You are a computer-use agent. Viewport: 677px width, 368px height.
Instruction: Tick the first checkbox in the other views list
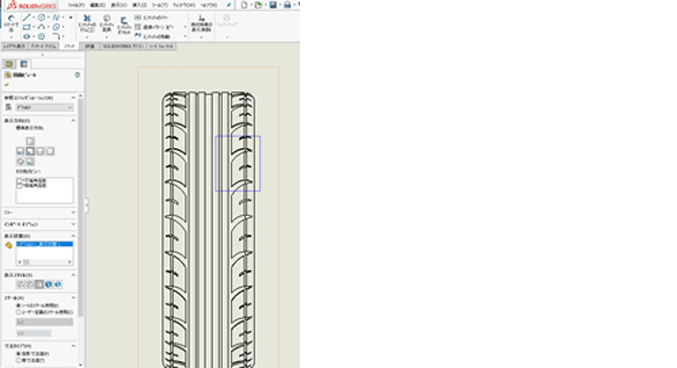[x=19, y=181]
